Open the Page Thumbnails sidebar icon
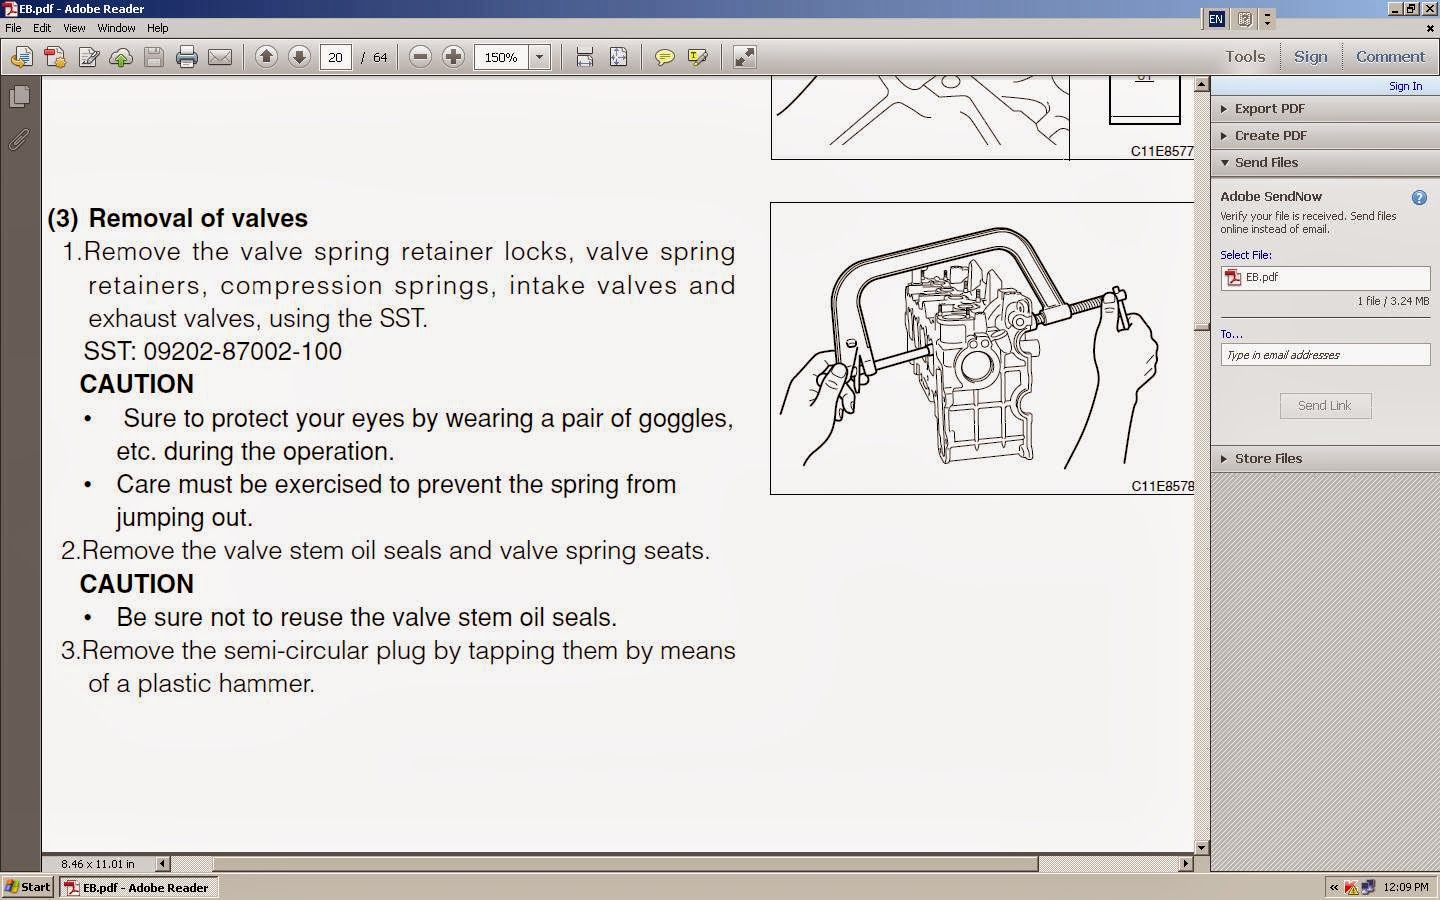Image resolution: width=1440 pixels, height=900 pixels. coord(19,97)
